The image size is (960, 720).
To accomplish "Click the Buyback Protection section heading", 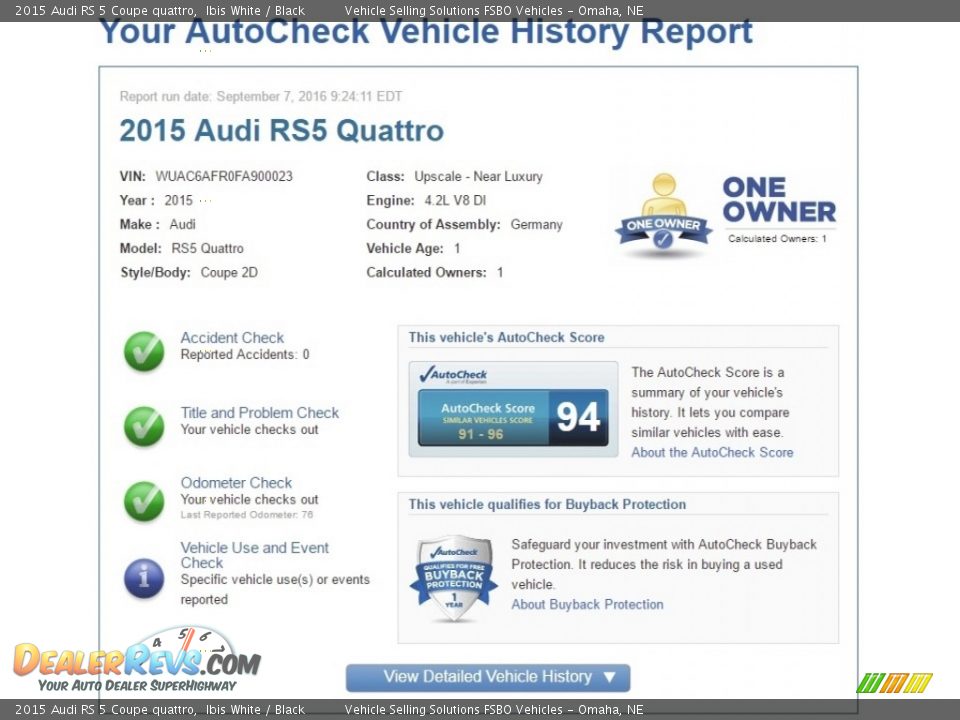I will coord(547,504).
